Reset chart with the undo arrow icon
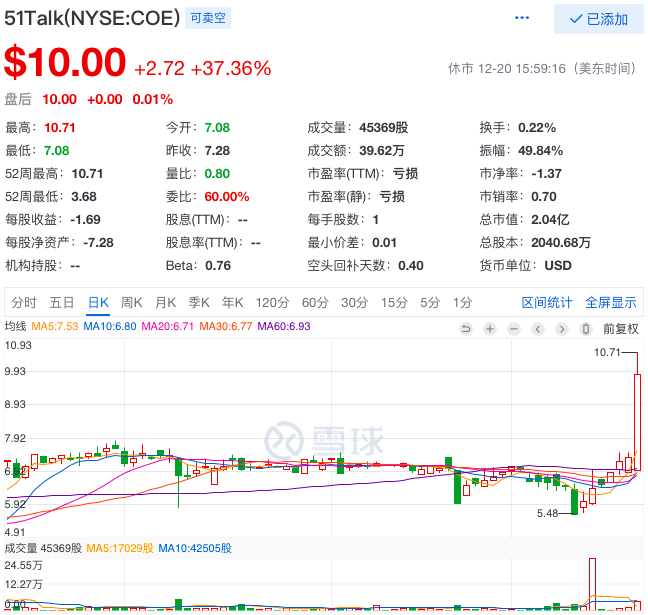 (466, 329)
